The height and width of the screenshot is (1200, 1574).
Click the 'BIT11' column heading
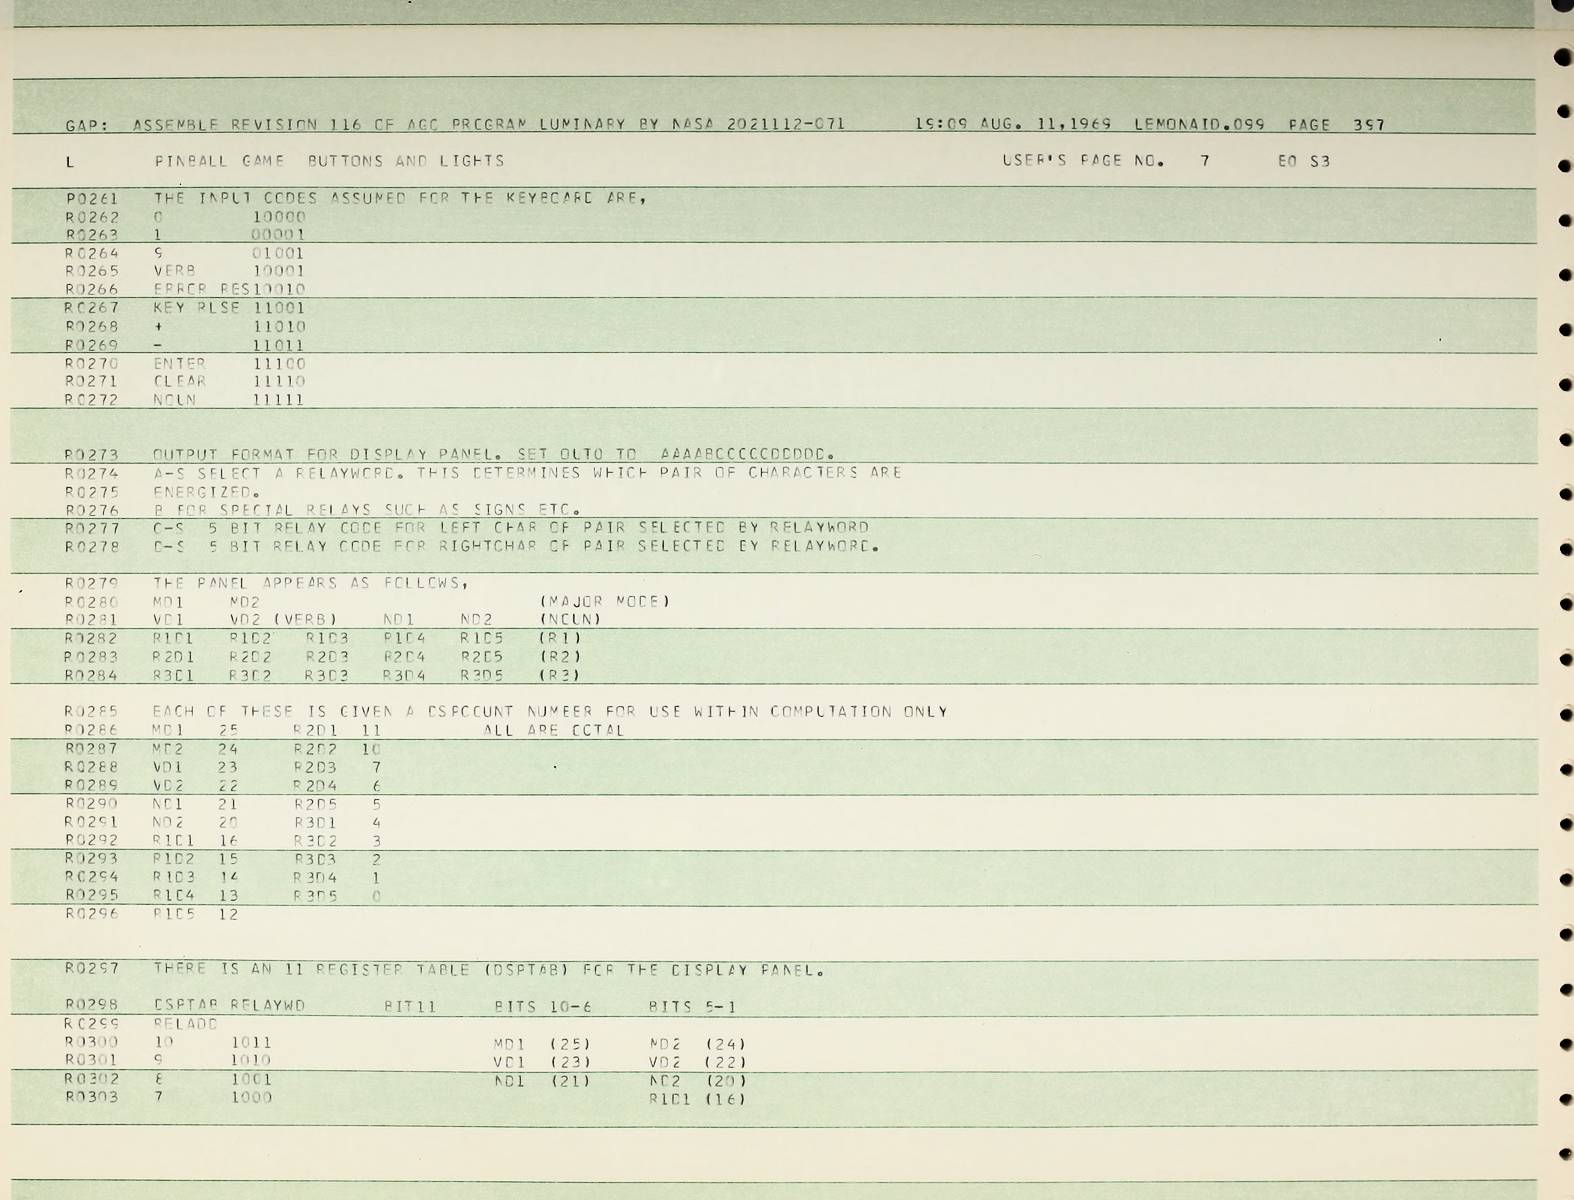pyautogui.click(x=410, y=1007)
